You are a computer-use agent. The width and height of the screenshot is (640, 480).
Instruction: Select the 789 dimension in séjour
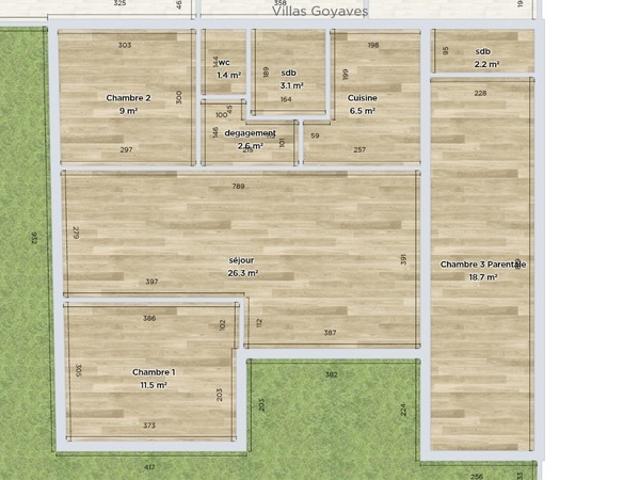click(238, 186)
